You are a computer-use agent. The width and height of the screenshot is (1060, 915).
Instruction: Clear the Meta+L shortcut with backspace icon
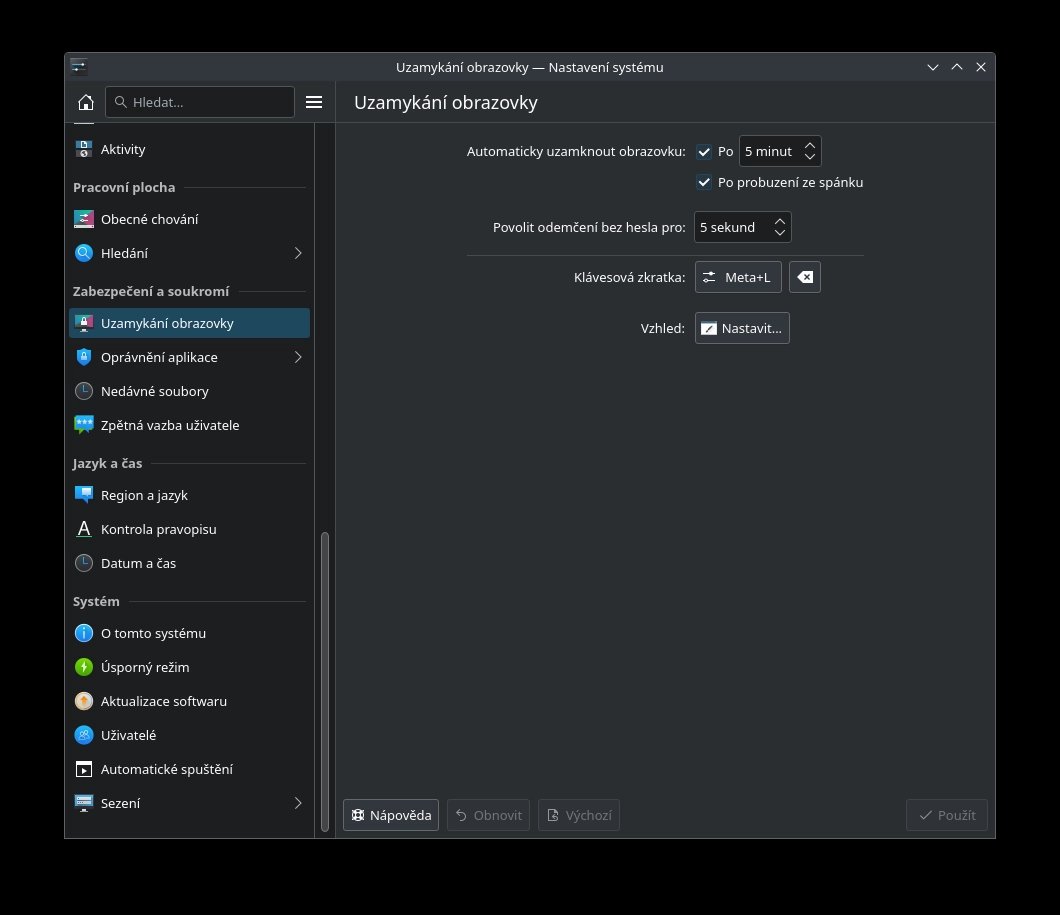[805, 278]
